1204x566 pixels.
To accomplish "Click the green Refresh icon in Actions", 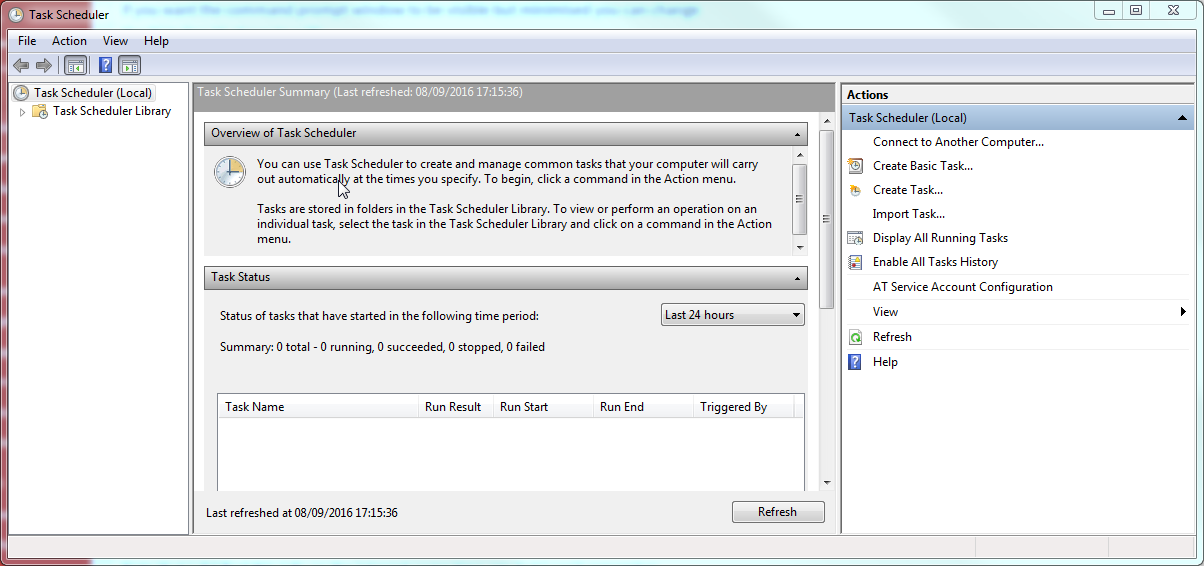I will [855, 337].
